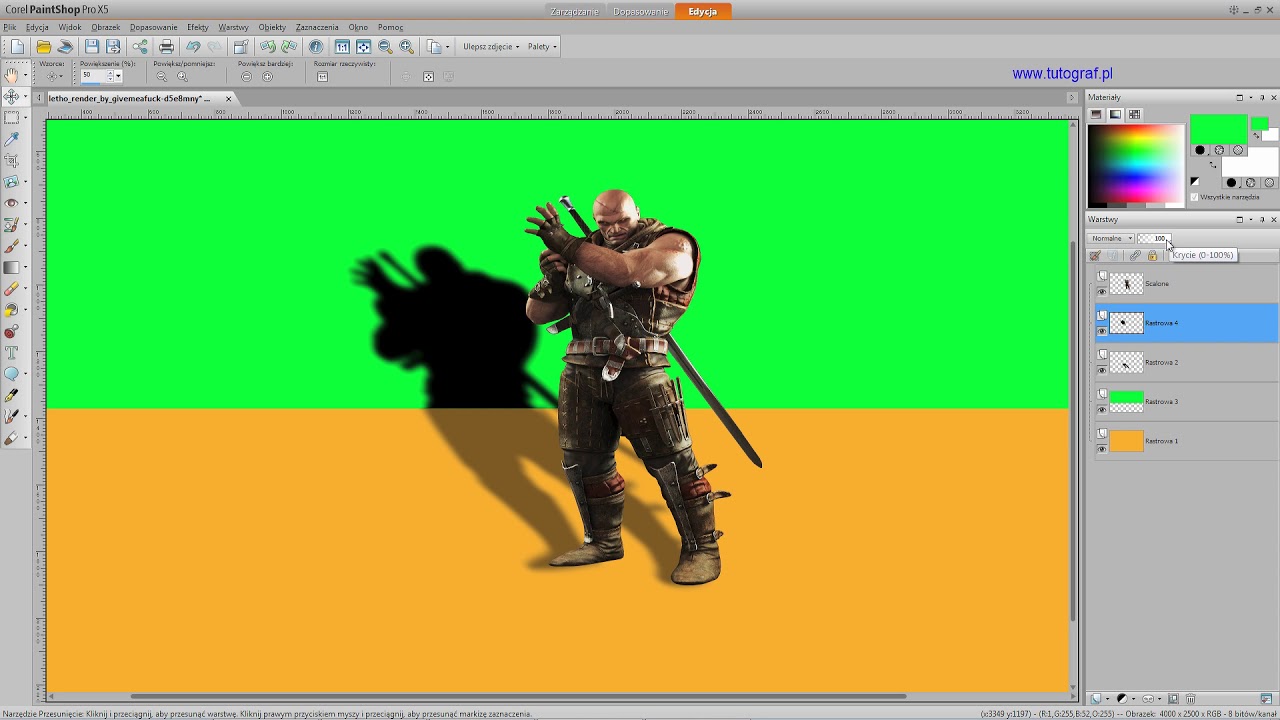Click the large green foreground swatch
The width and height of the screenshot is (1280, 720).
(1218, 129)
